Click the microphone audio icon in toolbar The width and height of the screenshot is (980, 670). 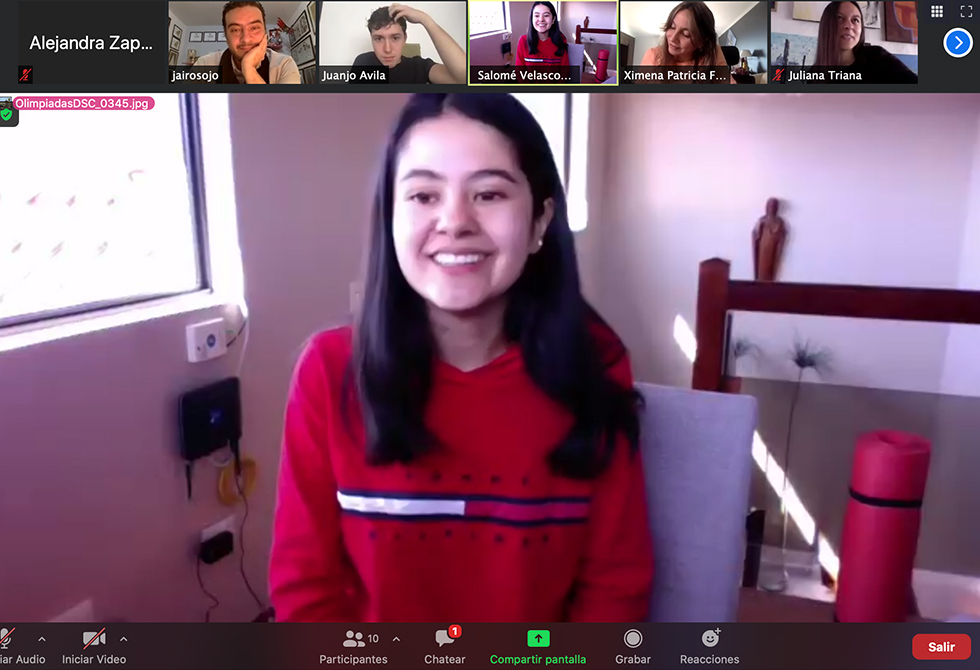coord(8,638)
